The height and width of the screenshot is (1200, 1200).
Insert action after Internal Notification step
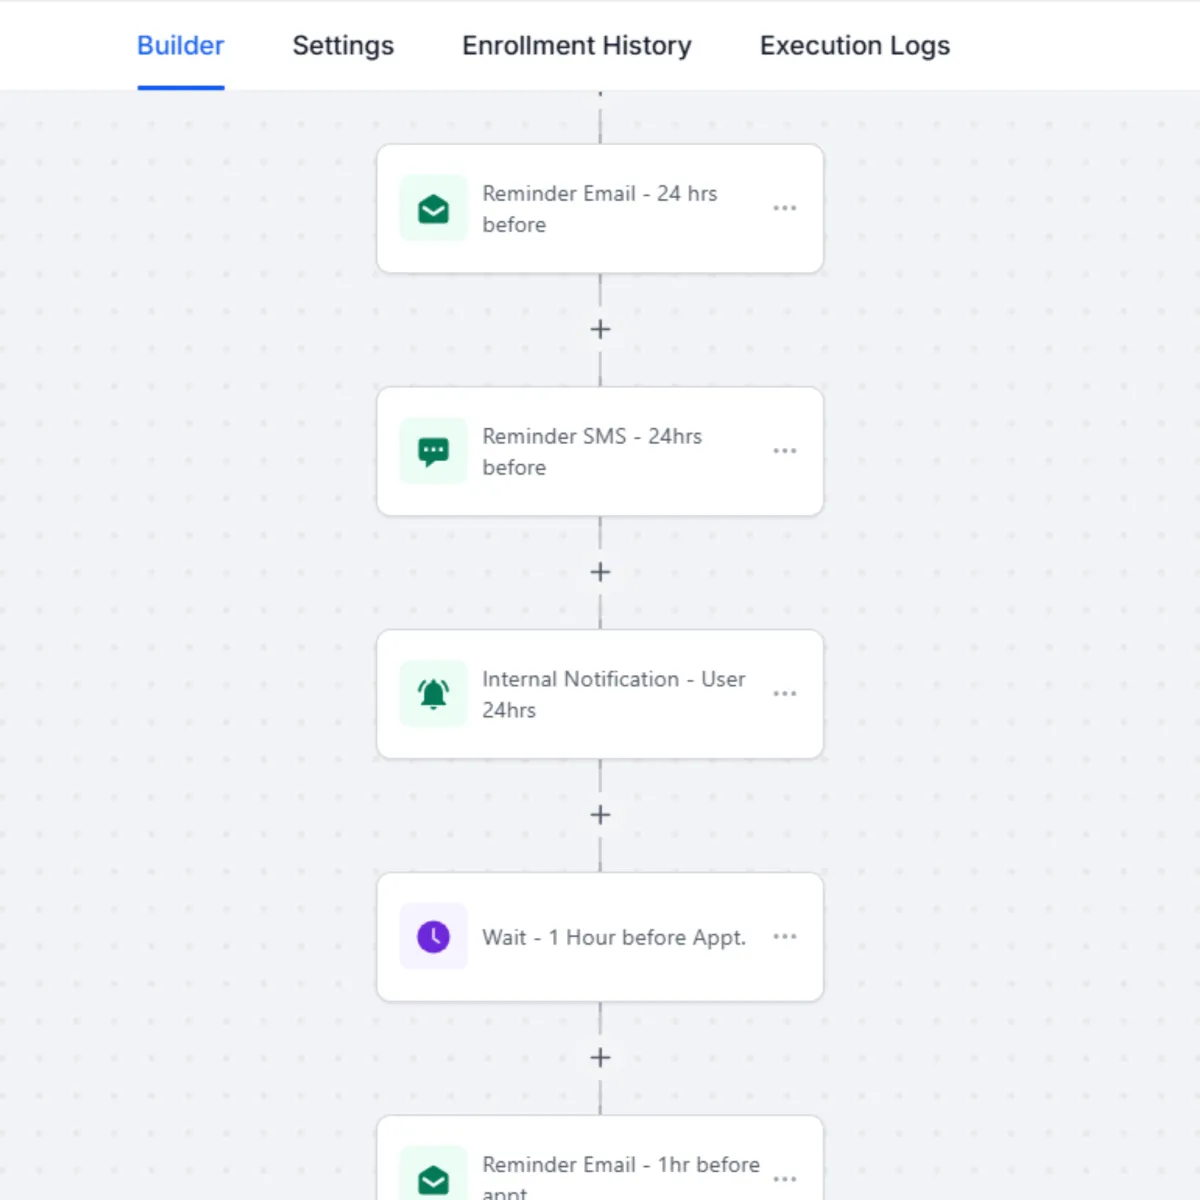click(600, 815)
